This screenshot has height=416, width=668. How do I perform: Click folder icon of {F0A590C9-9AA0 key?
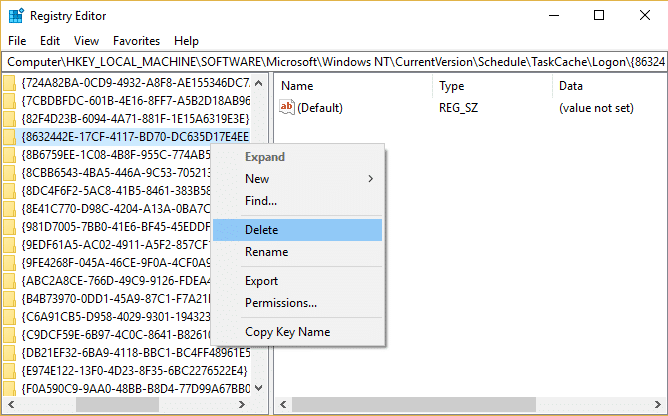pyautogui.click(x=9, y=388)
